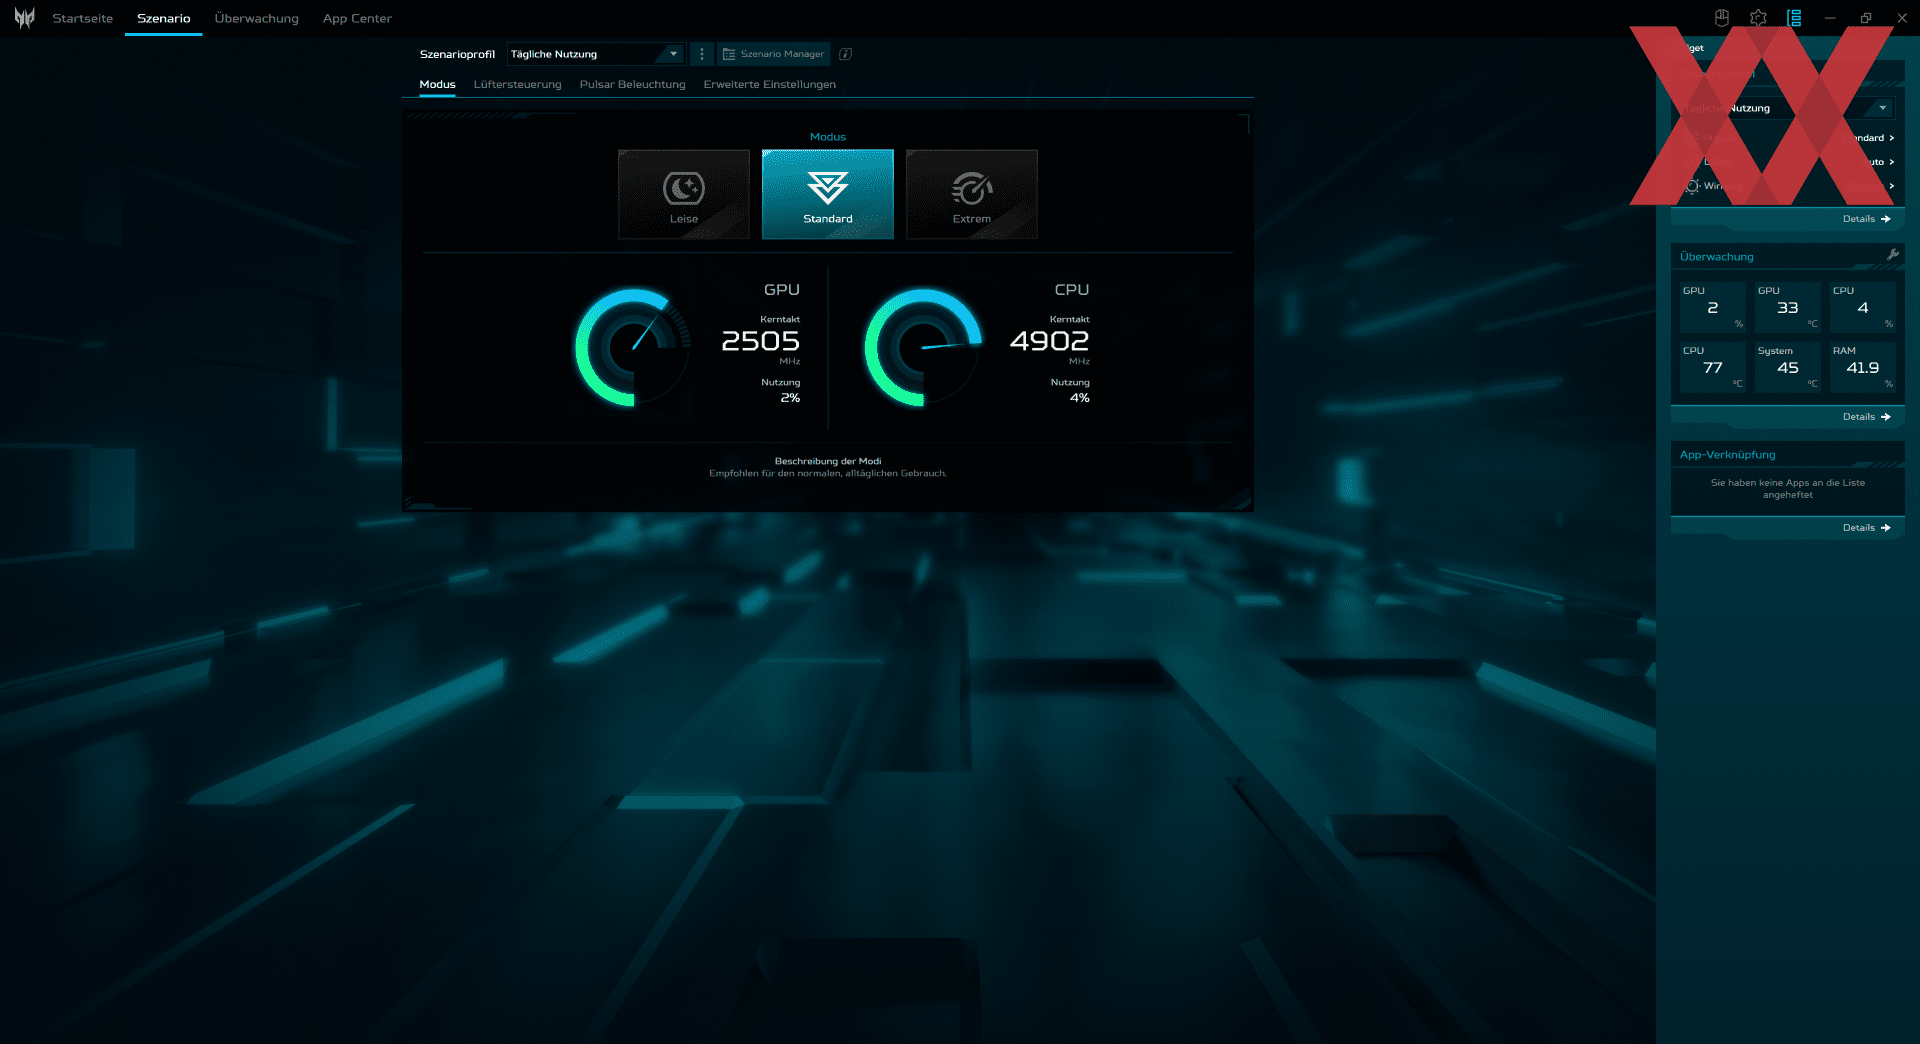Screen dimensions: 1920x1044
Task: Open Details of the scenario widget
Action: point(1866,219)
